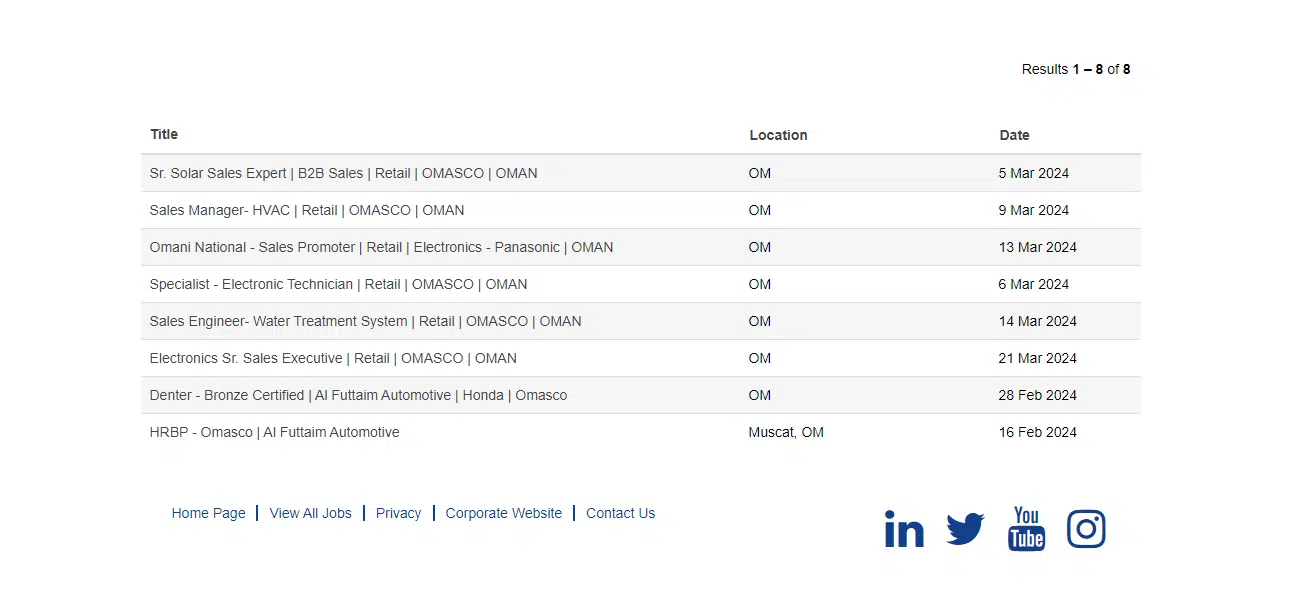Open the Contact Us link

620,513
